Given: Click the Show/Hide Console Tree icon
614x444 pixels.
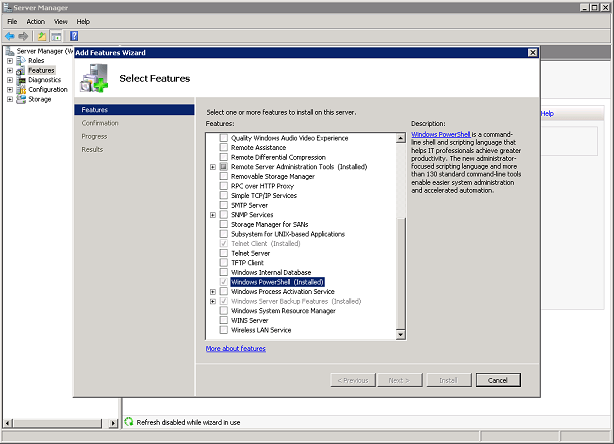Looking at the screenshot, I should click(x=57, y=36).
